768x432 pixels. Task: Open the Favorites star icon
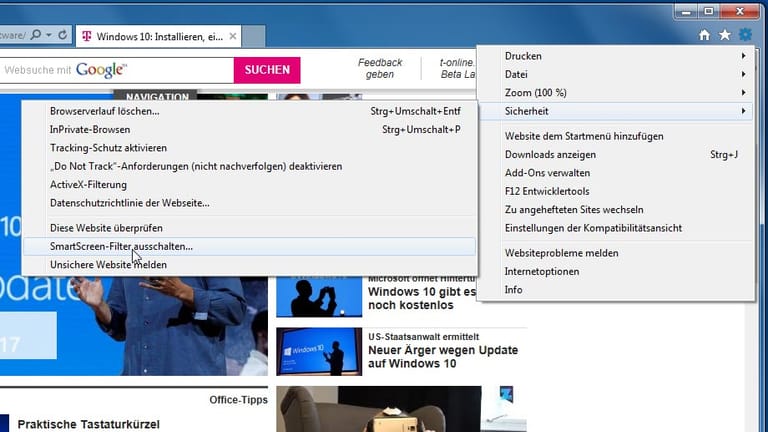click(724, 35)
